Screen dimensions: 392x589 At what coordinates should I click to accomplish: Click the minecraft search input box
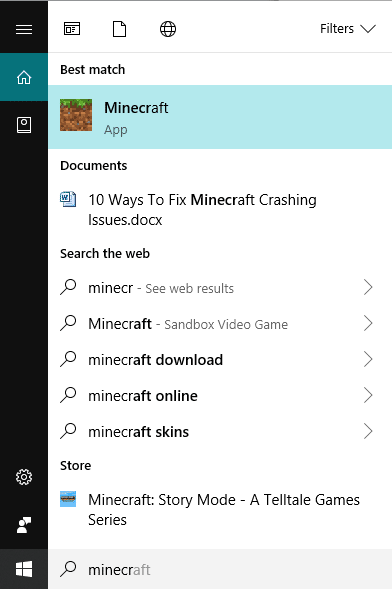pyautogui.click(x=220, y=569)
